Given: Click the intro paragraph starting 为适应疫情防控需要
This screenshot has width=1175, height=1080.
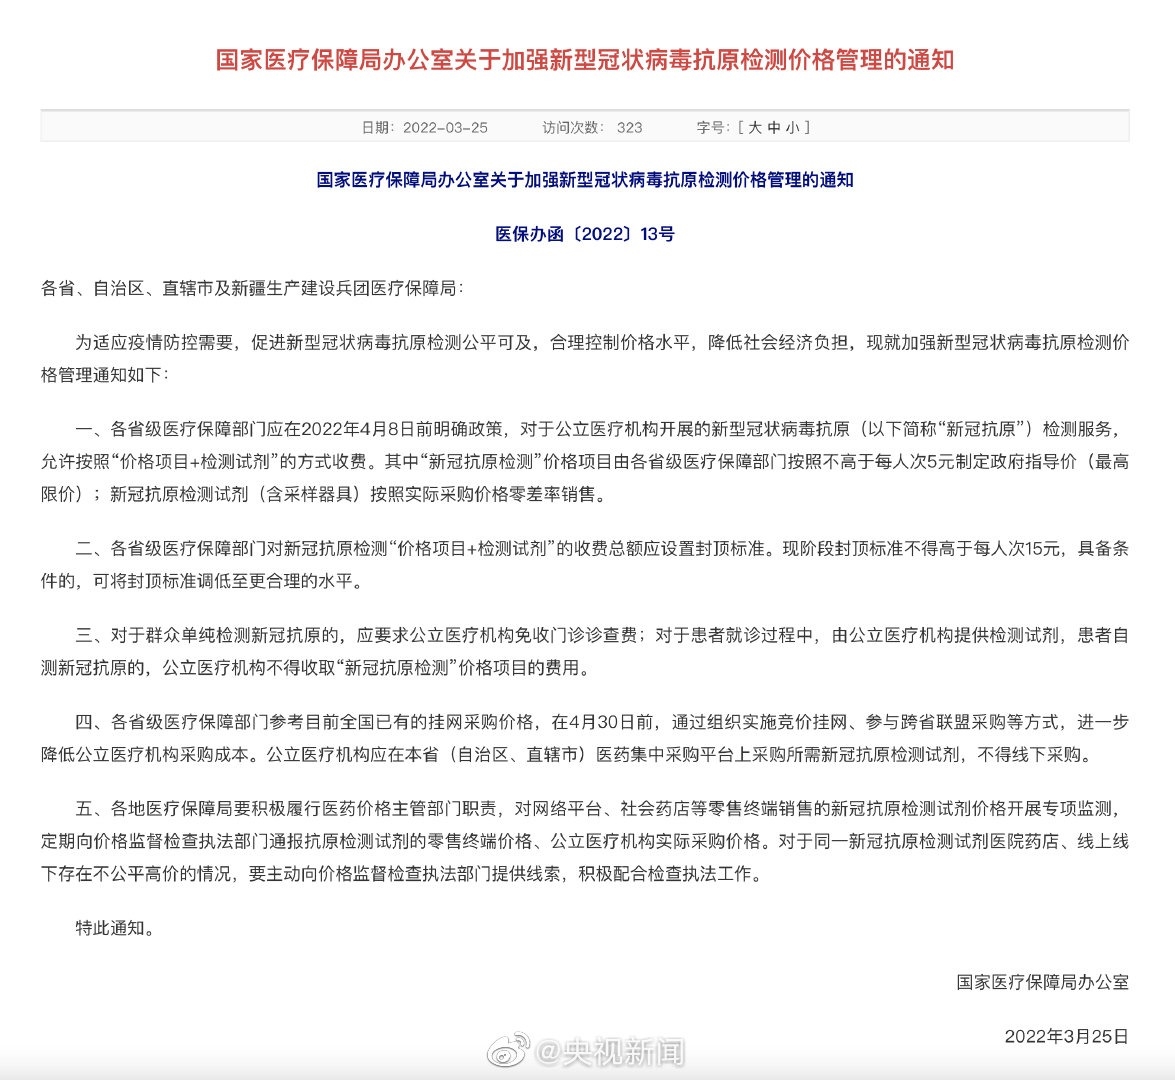Looking at the screenshot, I should click(x=585, y=358).
